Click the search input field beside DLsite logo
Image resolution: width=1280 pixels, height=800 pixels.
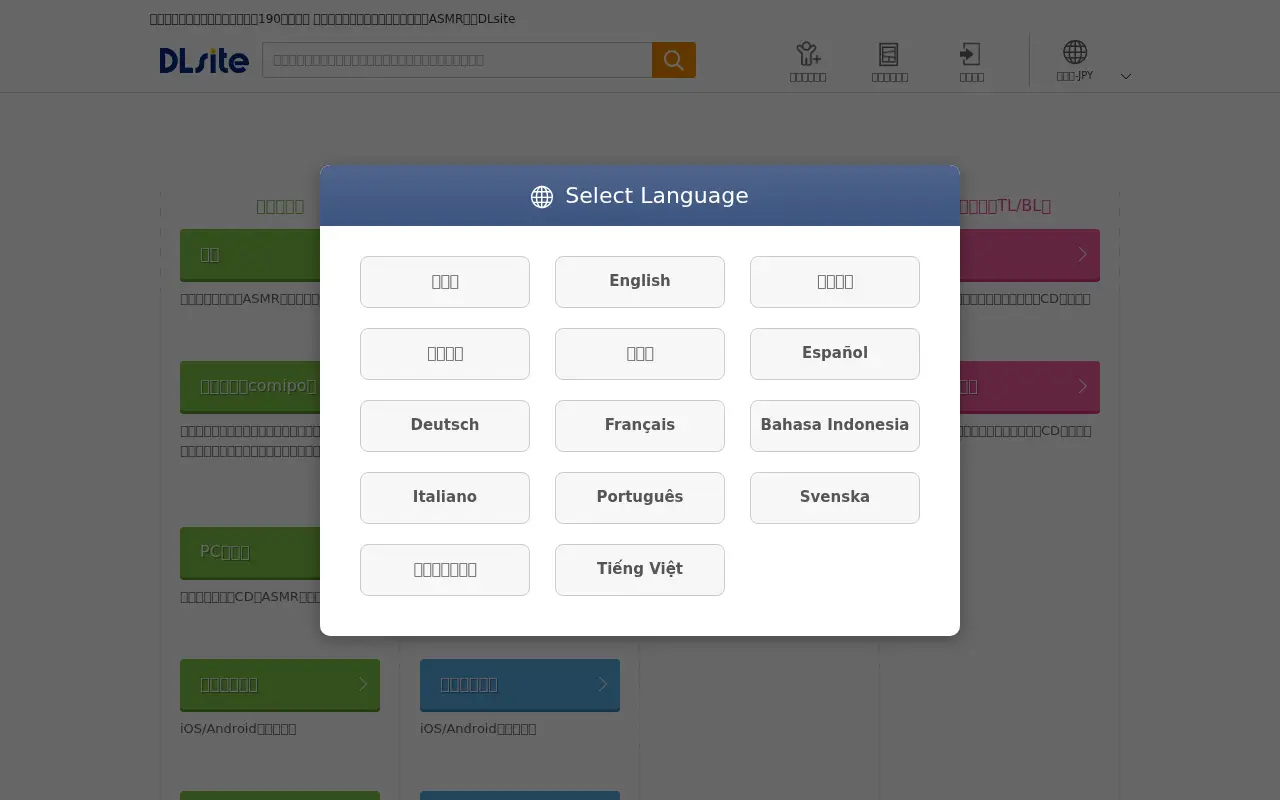pyautogui.click(x=457, y=60)
